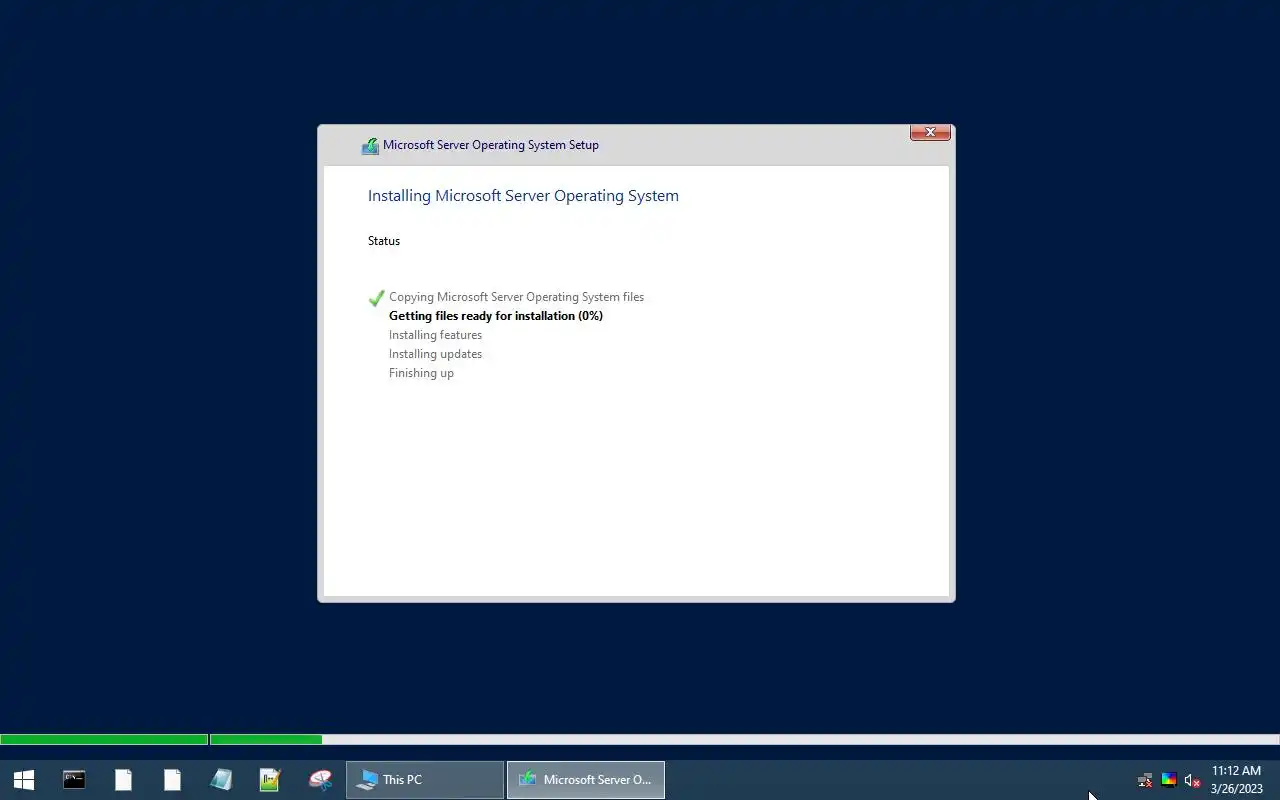Viewport: 1280px width, 800px height.
Task: Click "Copying Microsoft Server Operating System files" step
Action: coord(516,297)
